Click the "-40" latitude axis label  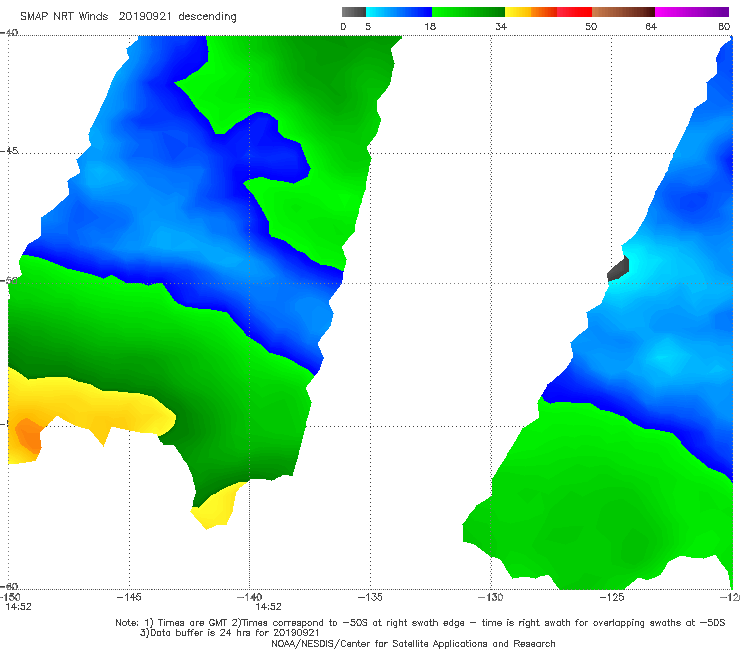9,33
